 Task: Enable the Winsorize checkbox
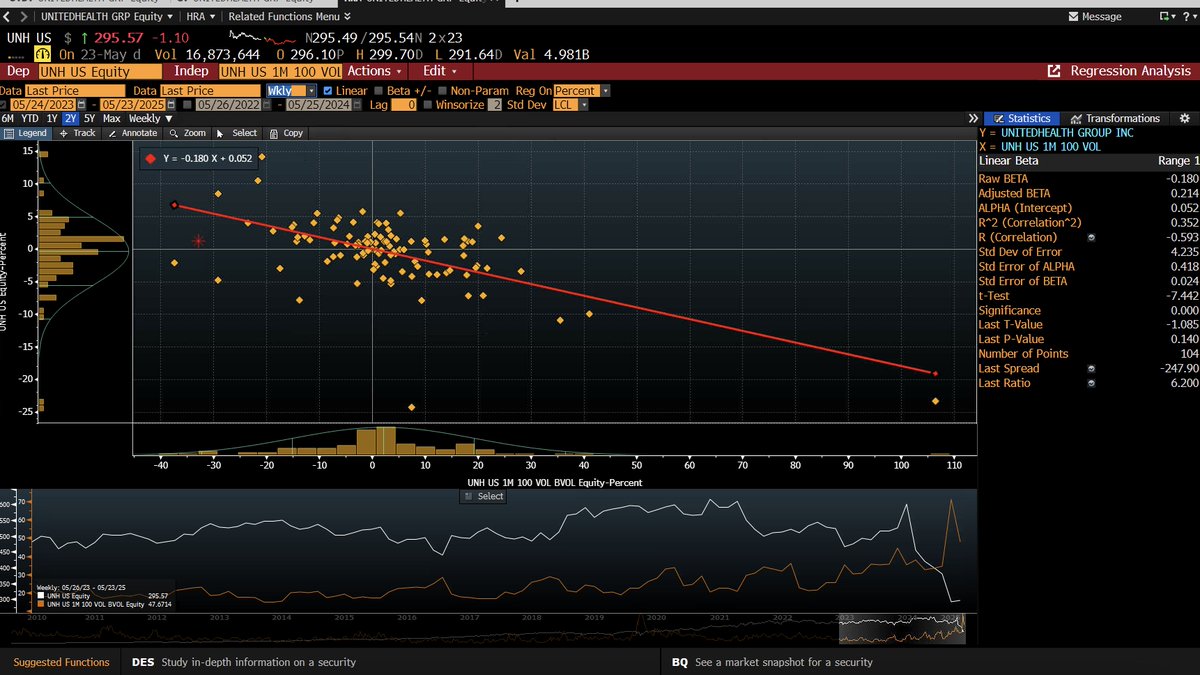click(428, 105)
